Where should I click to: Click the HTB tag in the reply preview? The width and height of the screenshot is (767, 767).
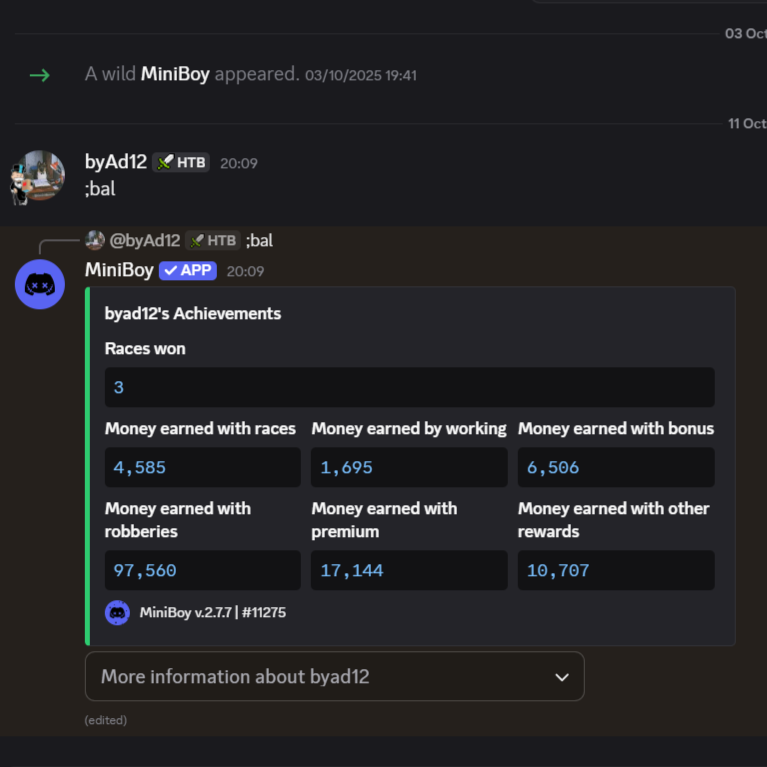pyautogui.click(x=213, y=240)
